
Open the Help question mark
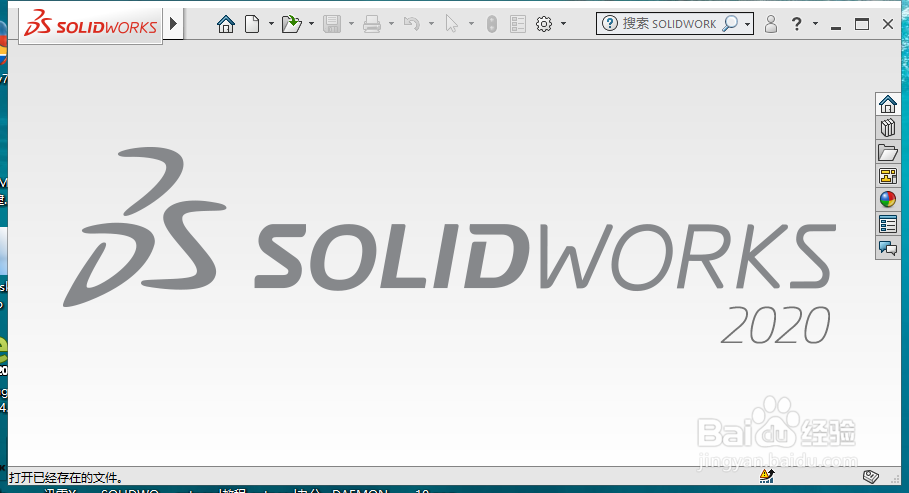(x=797, y=24)
